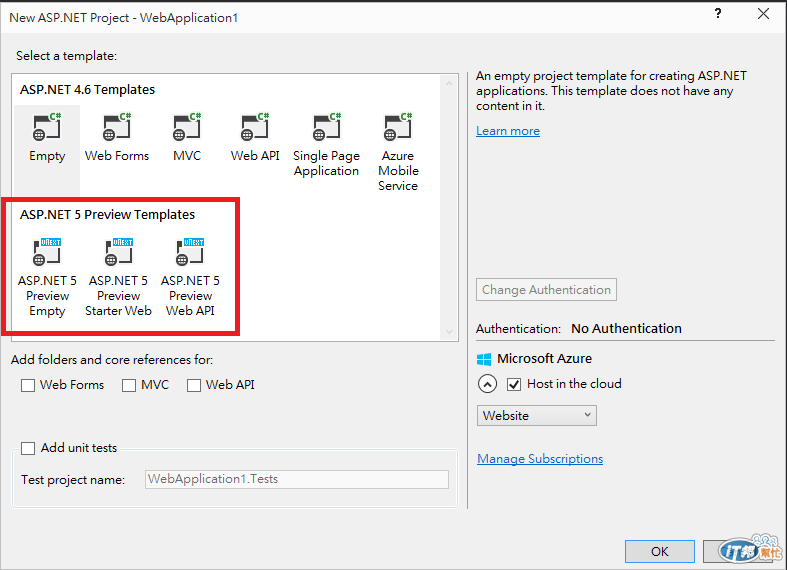Uncheck Host in the cloud
Image resolution: width=787 pixels, height=570 pixels.
coord(513,384)
